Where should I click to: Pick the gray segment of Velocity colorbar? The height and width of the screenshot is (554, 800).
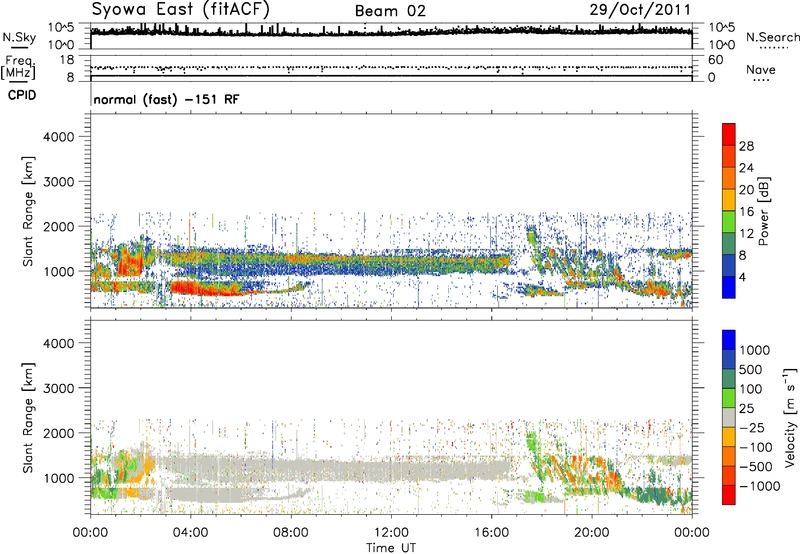tap(729, 417)
